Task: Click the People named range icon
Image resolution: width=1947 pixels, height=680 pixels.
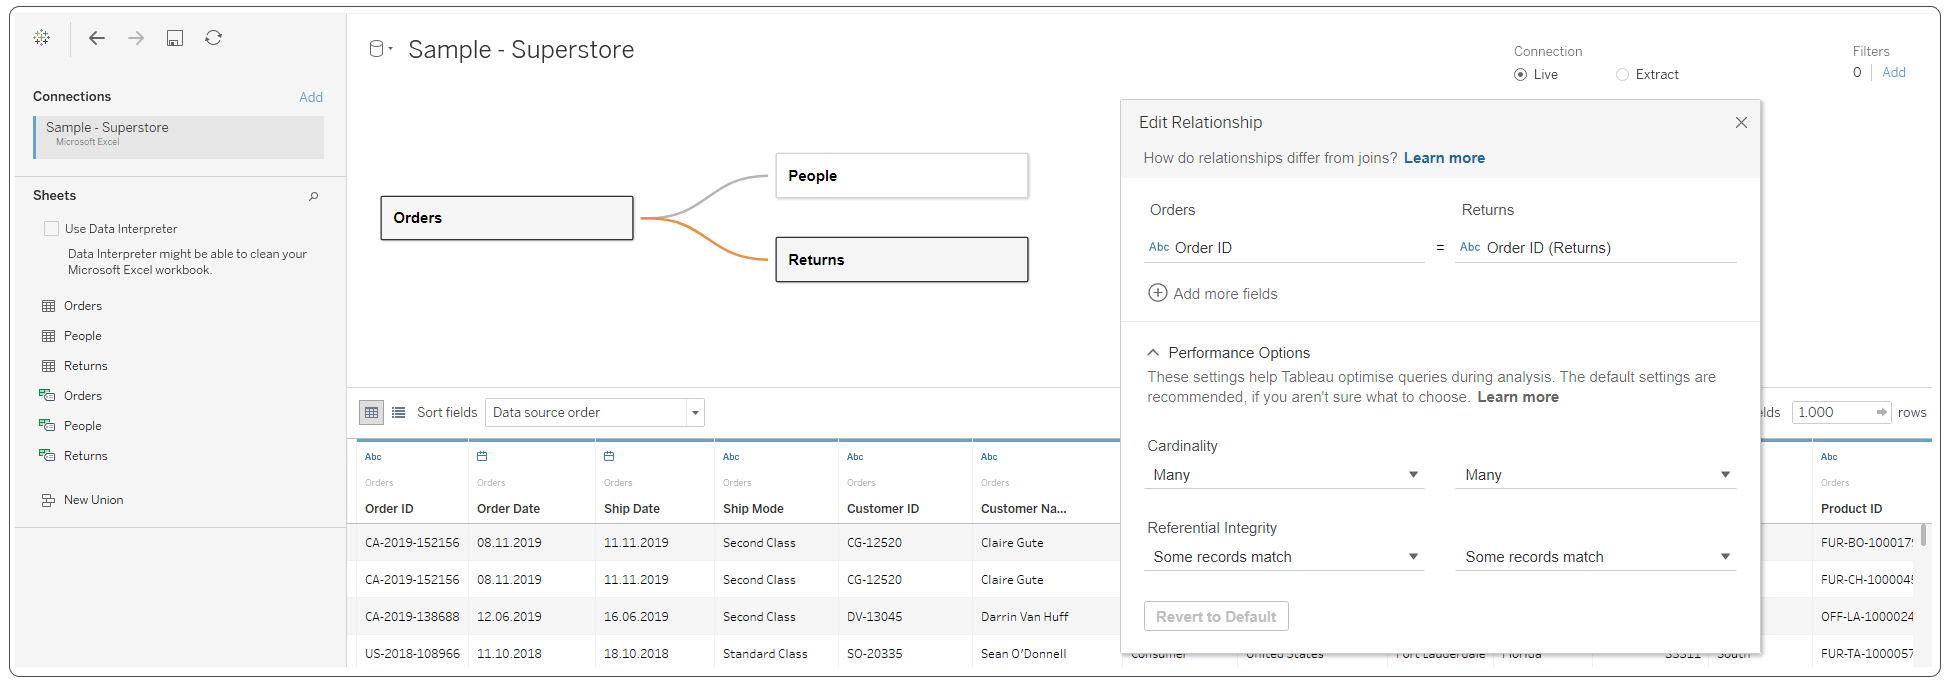Action: tap(47, 426)
